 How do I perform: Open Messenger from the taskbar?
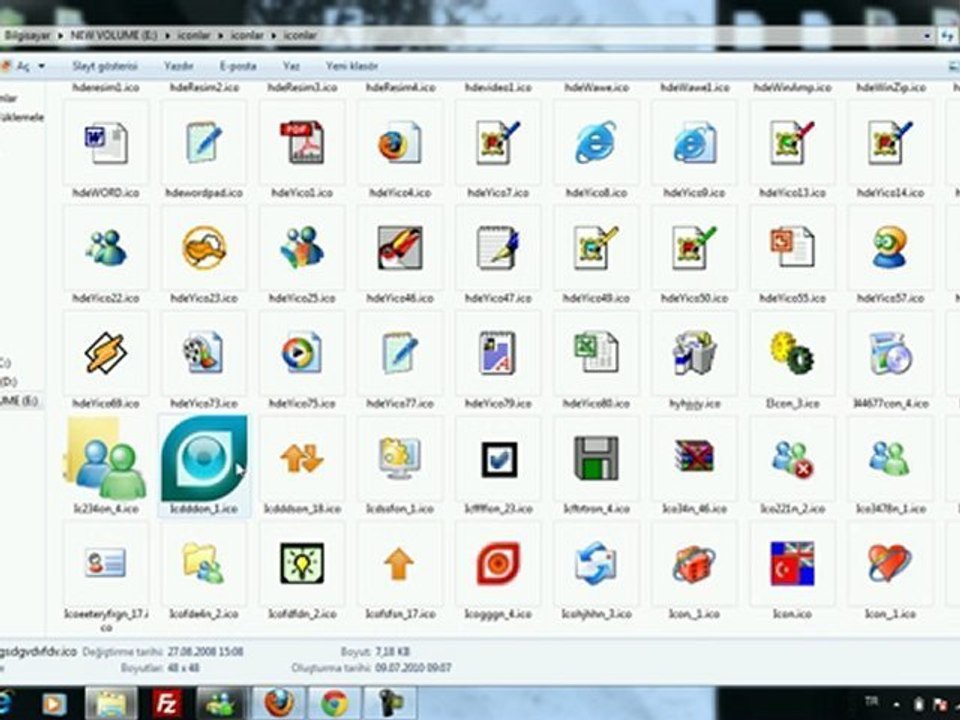click(x=222, y=703)
